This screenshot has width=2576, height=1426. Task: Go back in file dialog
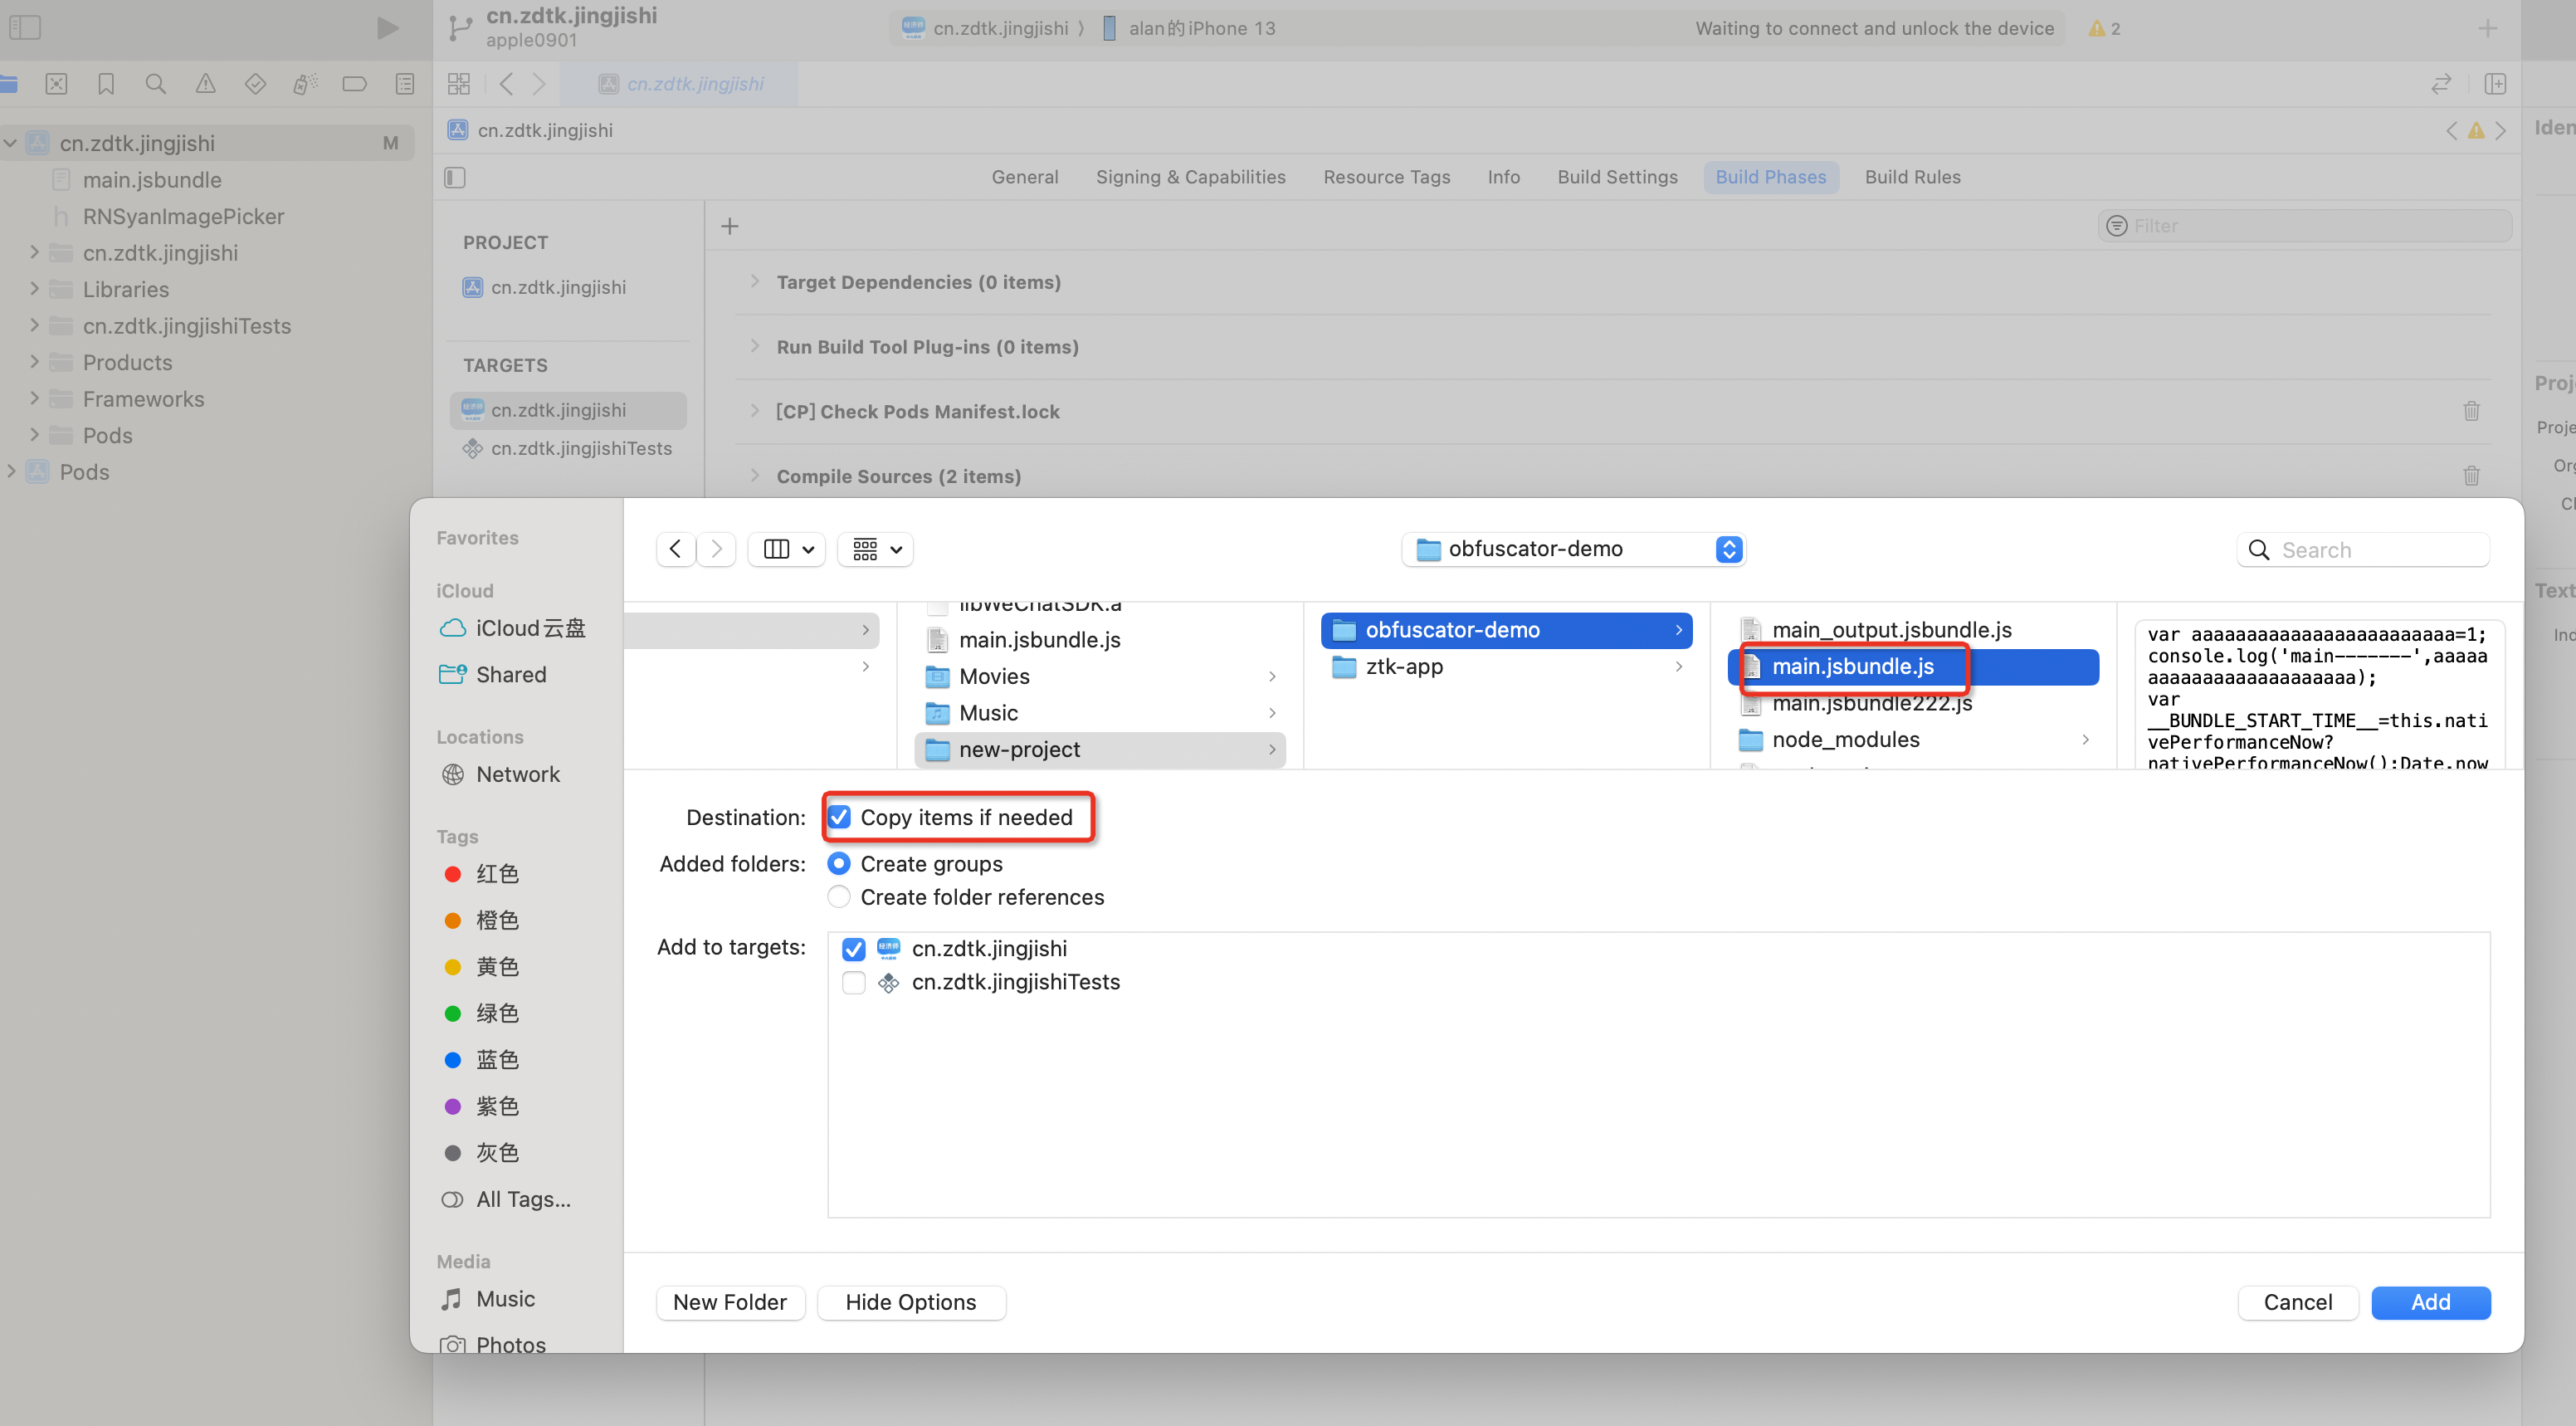[676, 549]
